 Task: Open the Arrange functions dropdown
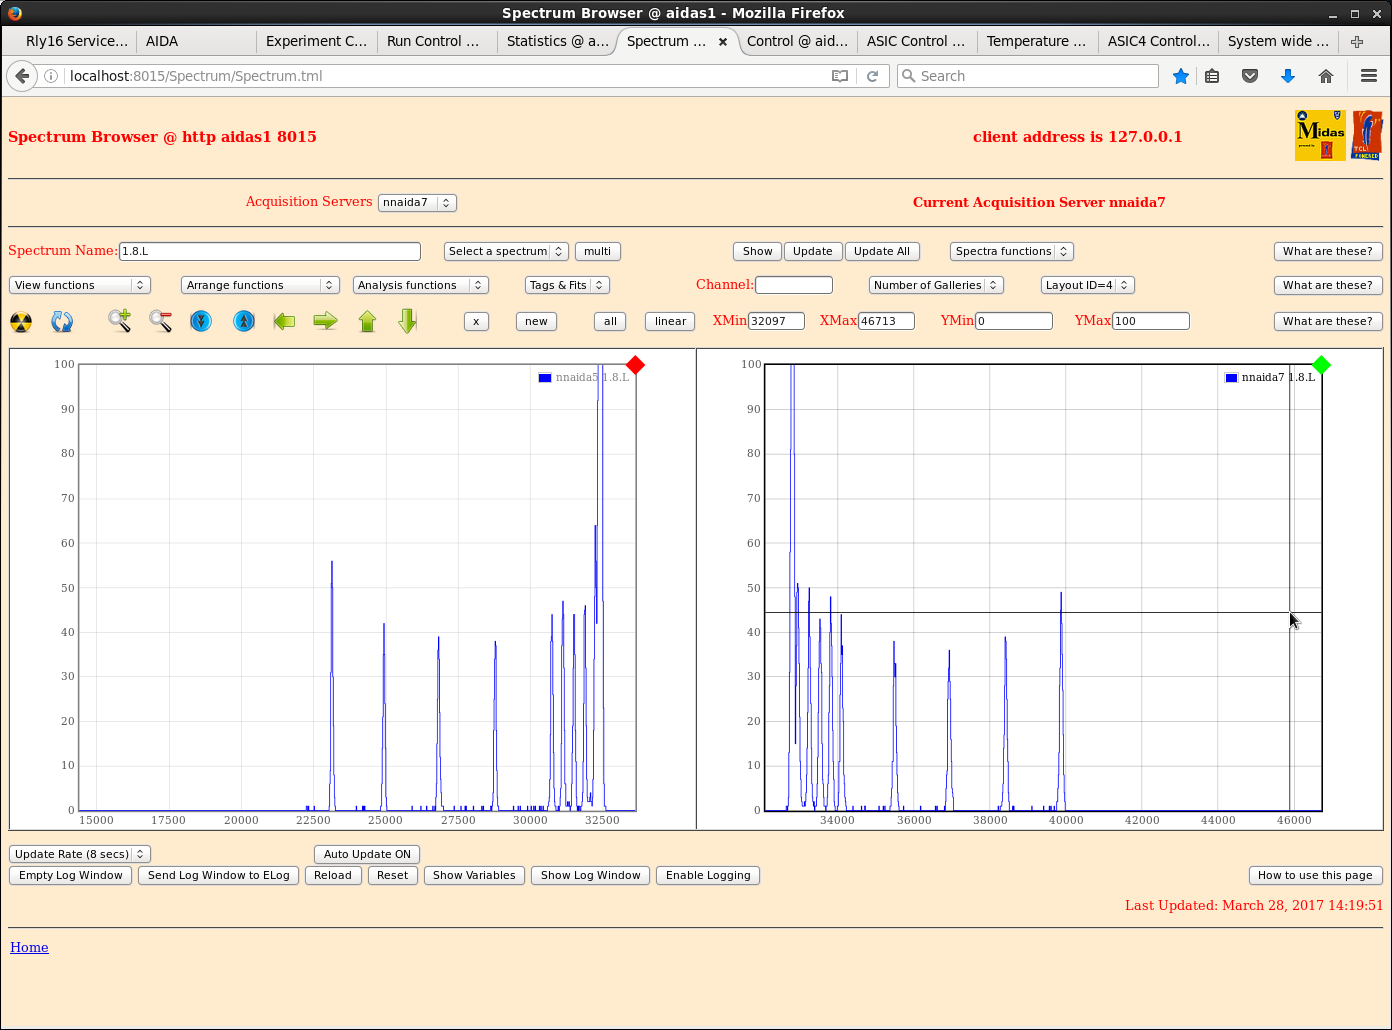[260, 285]
